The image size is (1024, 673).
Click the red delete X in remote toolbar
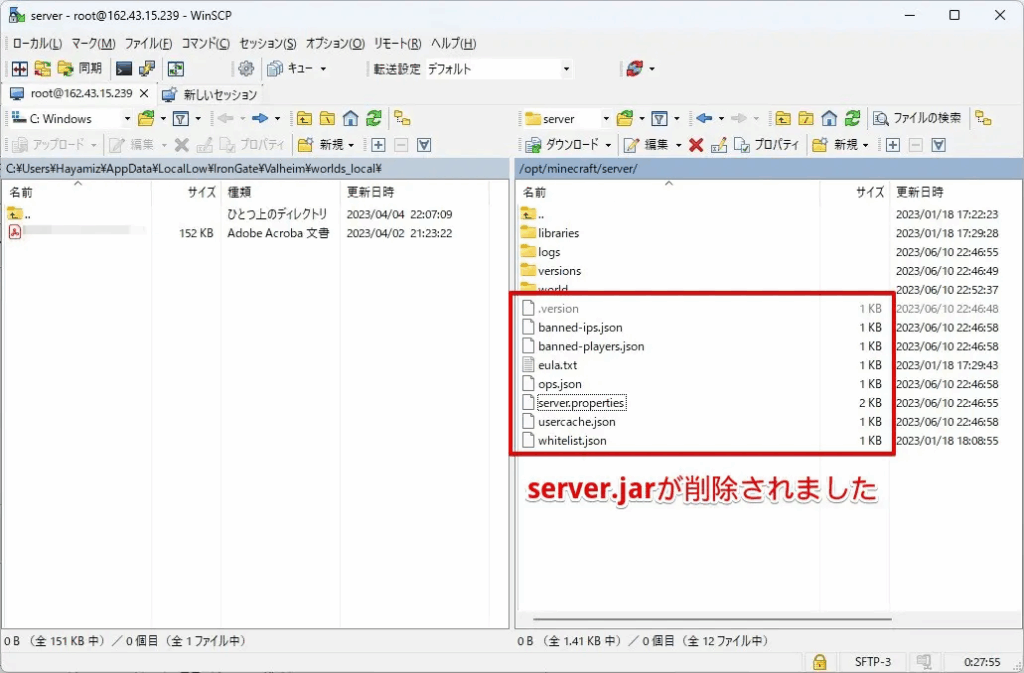(696, 145)
